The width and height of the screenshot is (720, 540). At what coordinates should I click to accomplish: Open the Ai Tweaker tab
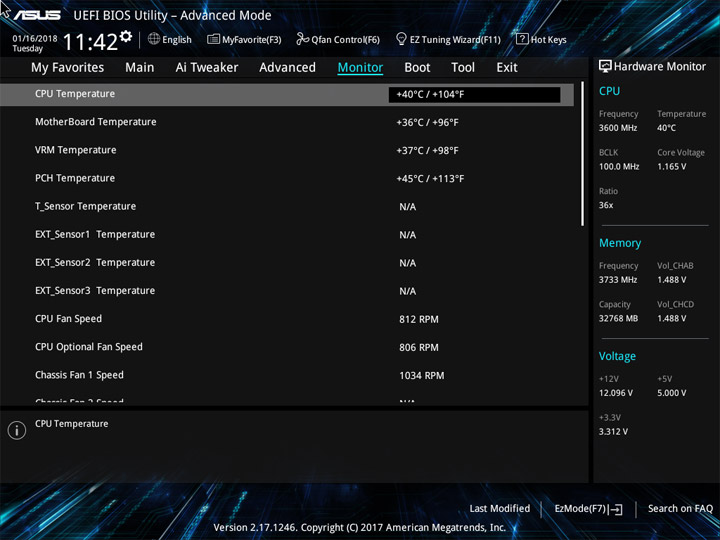tap(207, 68)
